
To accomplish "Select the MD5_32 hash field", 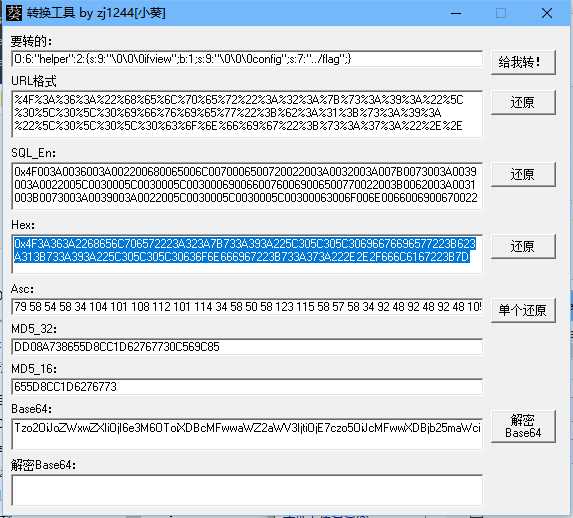I will pos(247,347).
